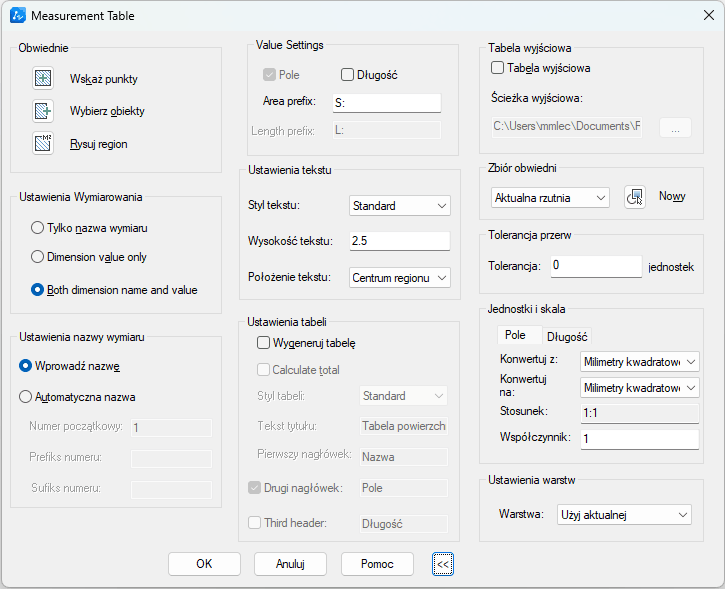The image size is (725, 589).
Task: Select Tylko nazwa wymiaru radio option
Action: pos(38,228)
